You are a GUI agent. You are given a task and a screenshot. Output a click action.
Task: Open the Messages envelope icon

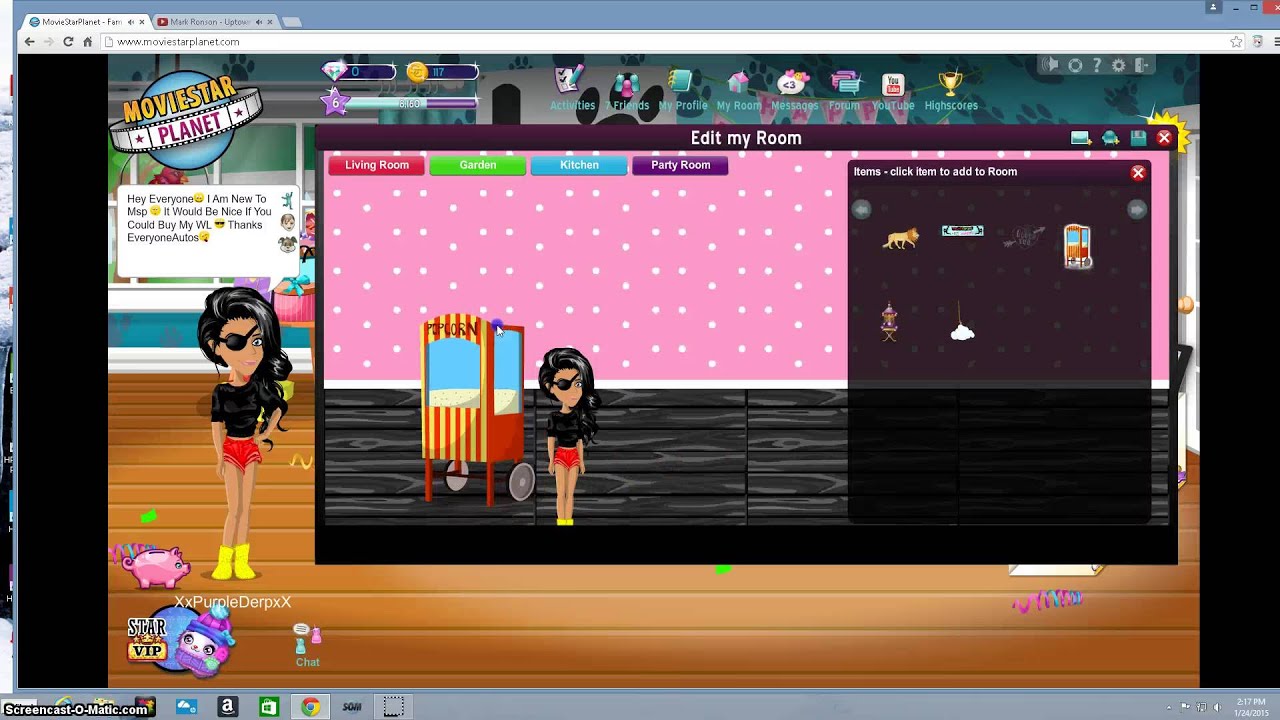coord(794,83)
